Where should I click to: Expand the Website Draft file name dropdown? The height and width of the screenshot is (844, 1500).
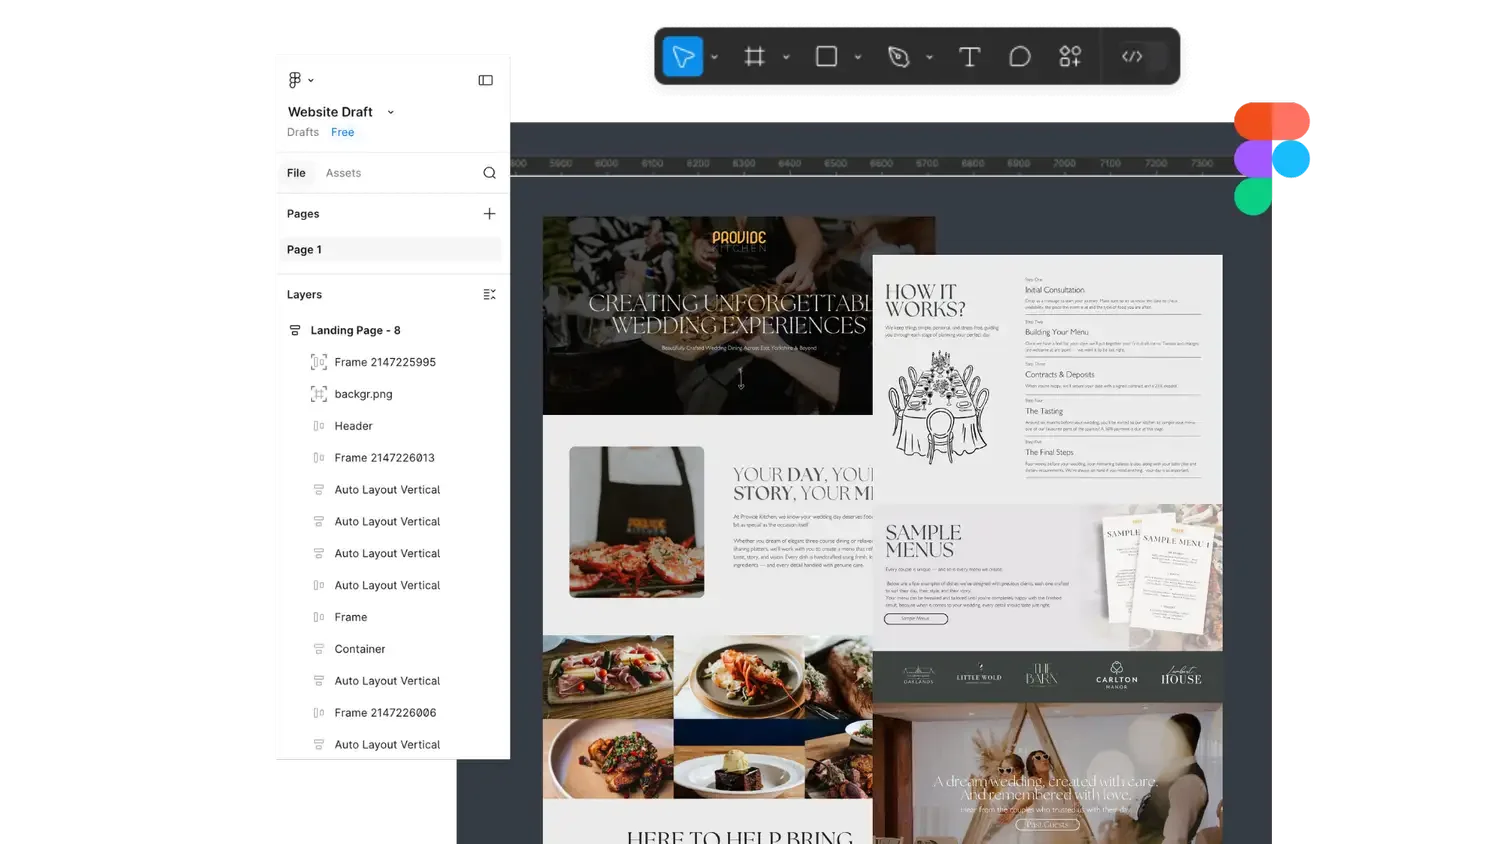pos(391,112)
